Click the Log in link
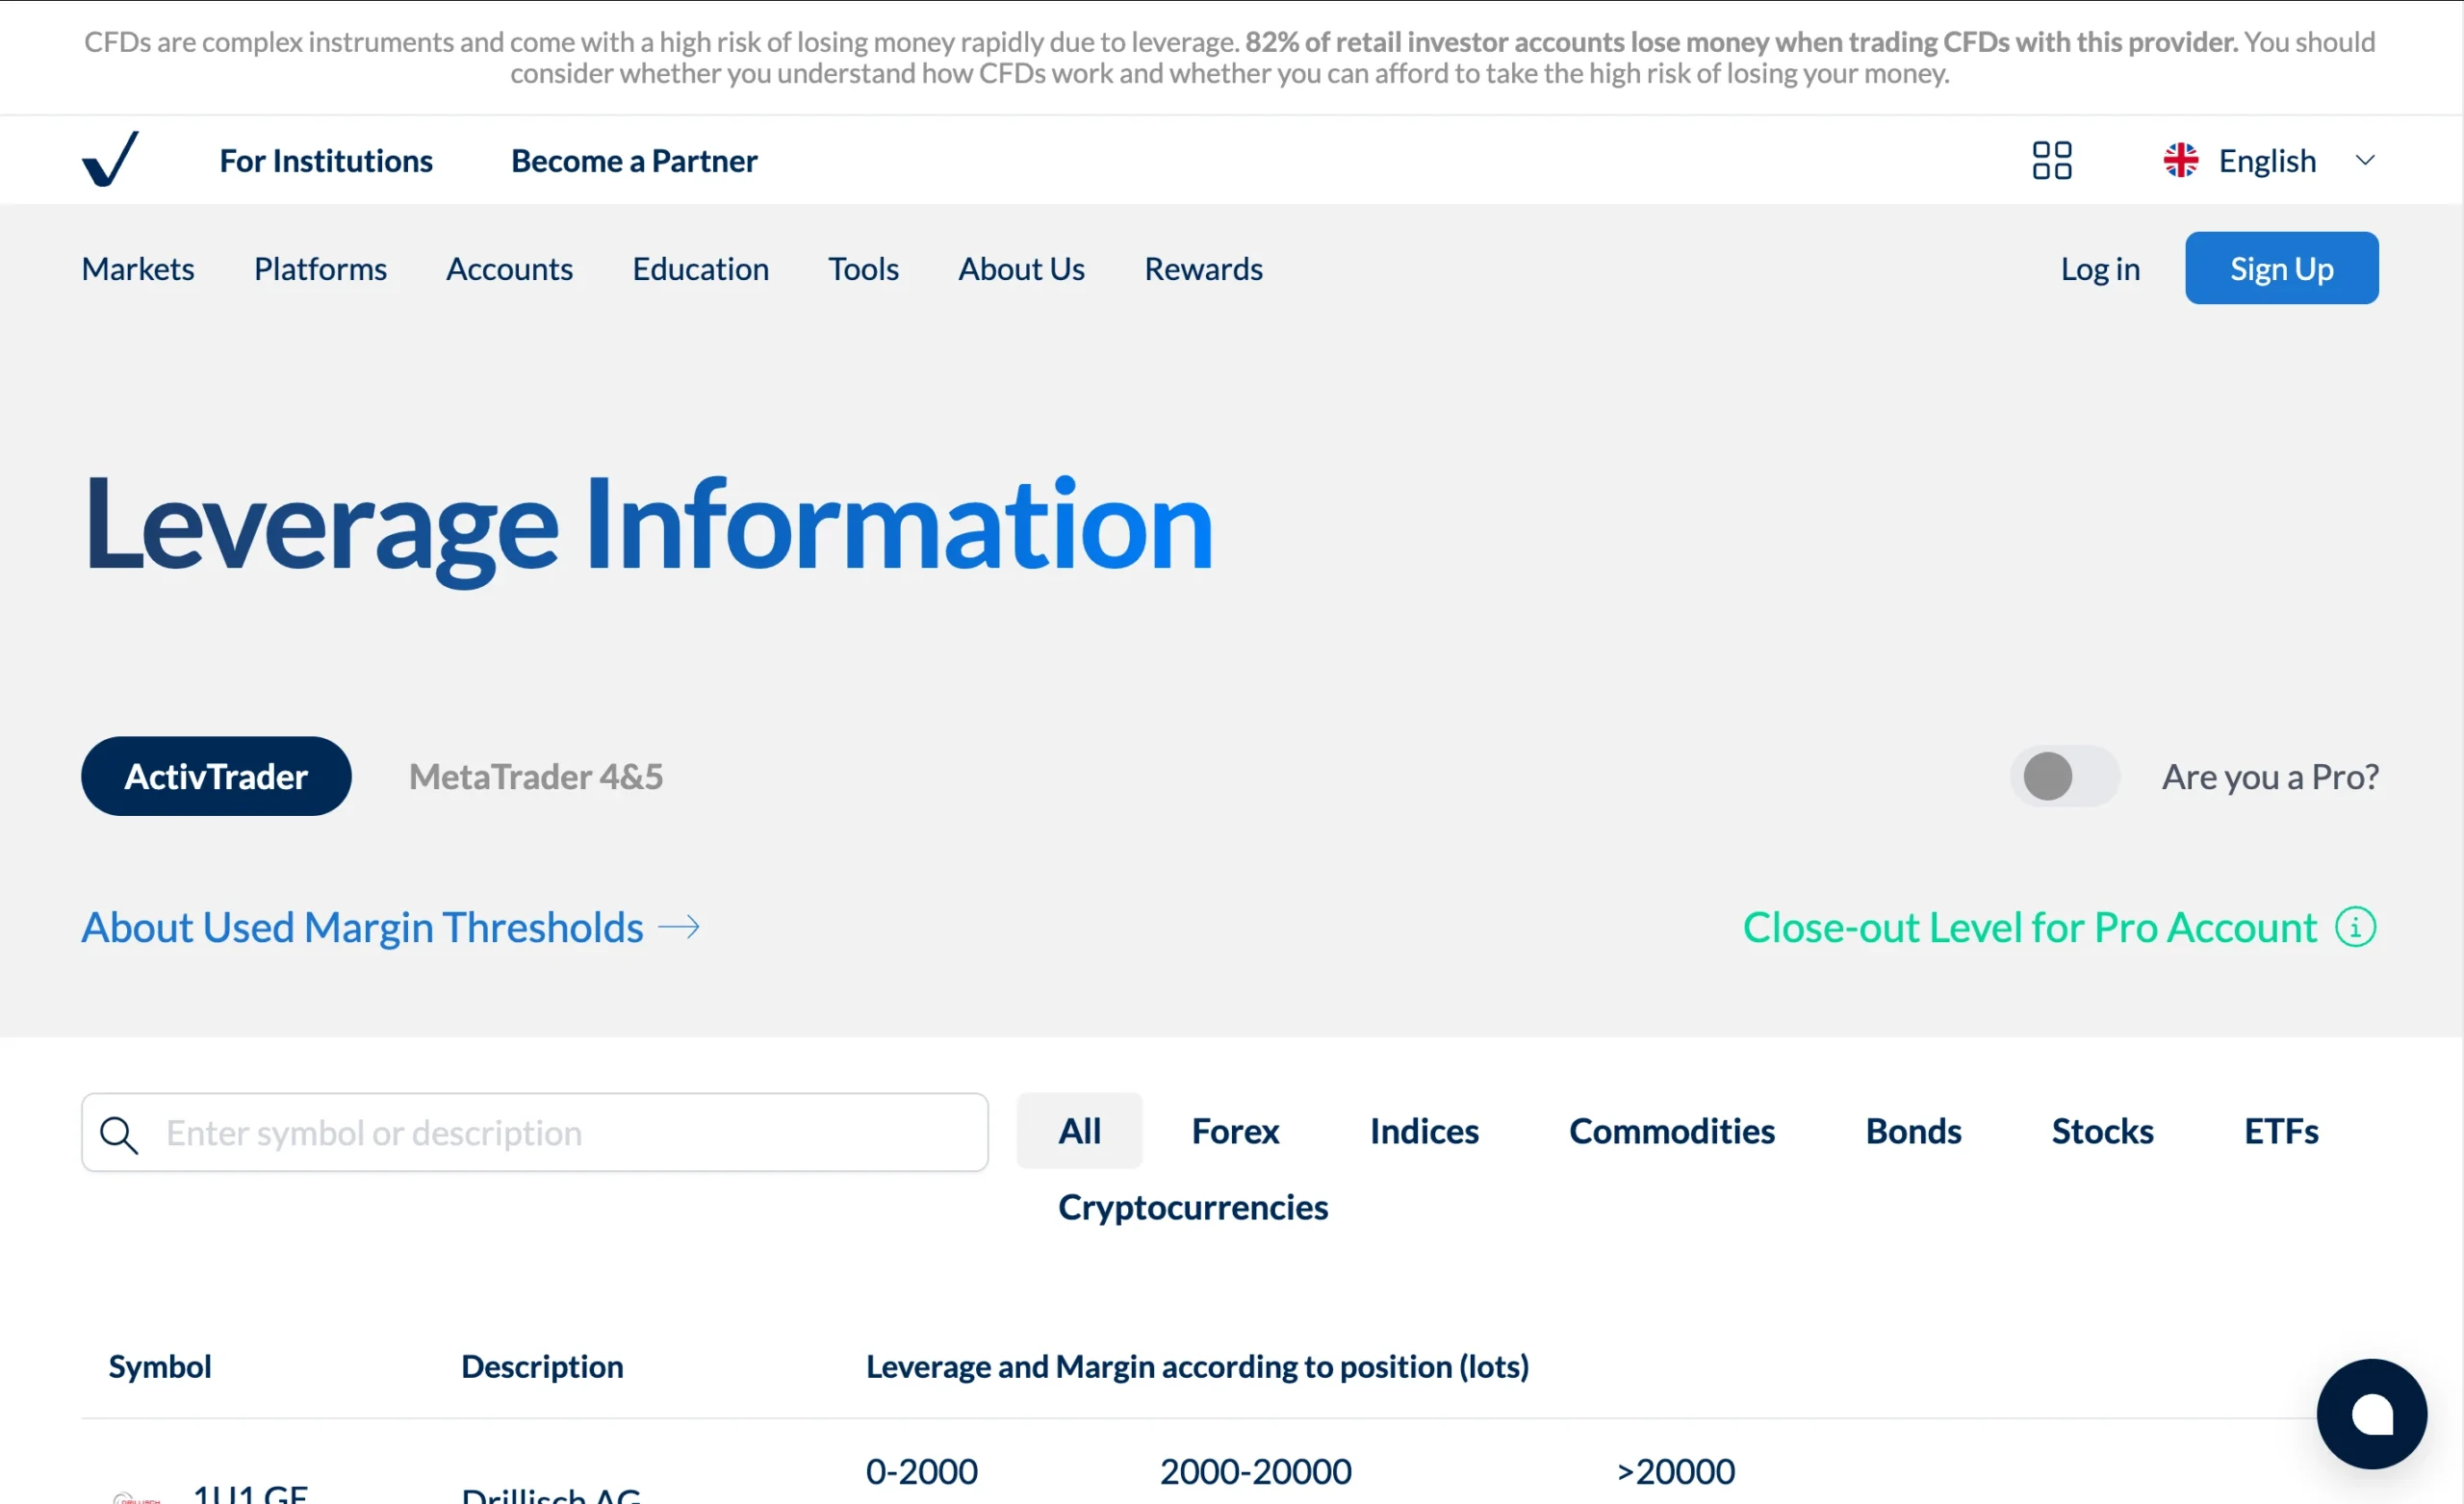 2100,268
